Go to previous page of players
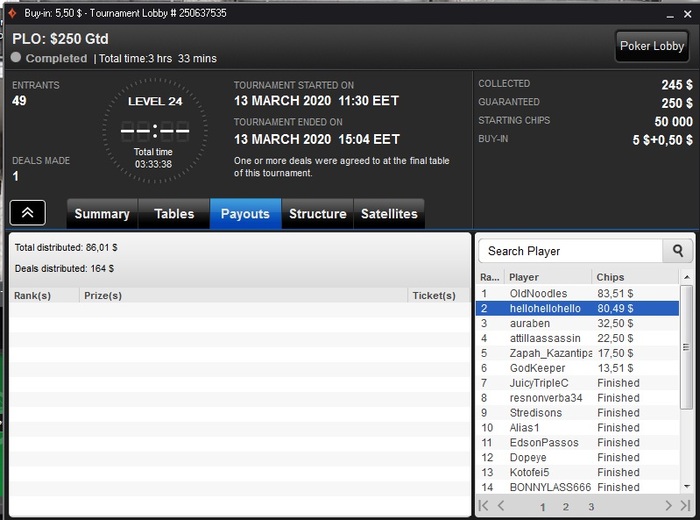 point(501,506)
